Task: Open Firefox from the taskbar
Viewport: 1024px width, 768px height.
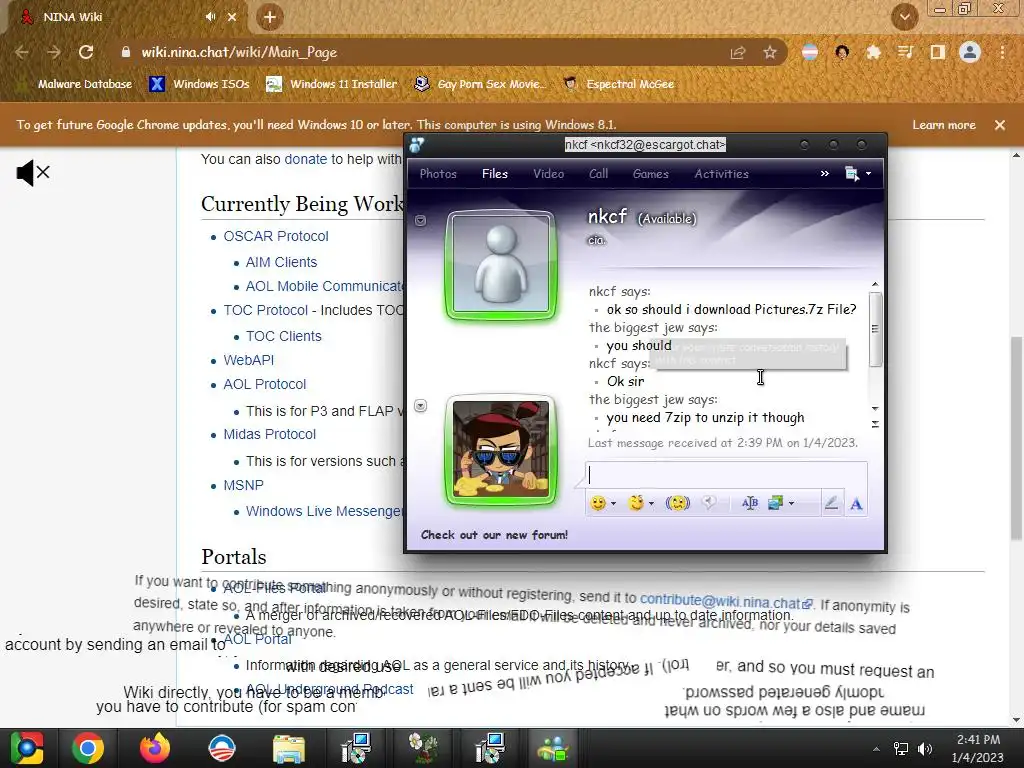Action: pyautogui.click(x=155, y=748)
